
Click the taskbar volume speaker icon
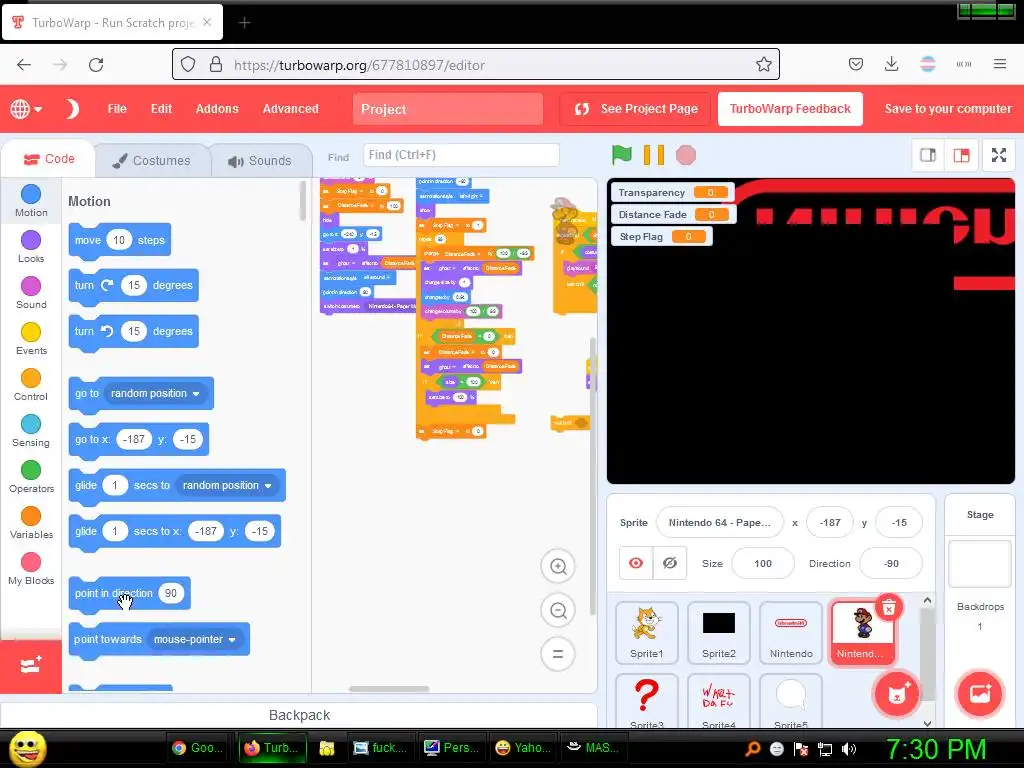click(x=849, y=749)
